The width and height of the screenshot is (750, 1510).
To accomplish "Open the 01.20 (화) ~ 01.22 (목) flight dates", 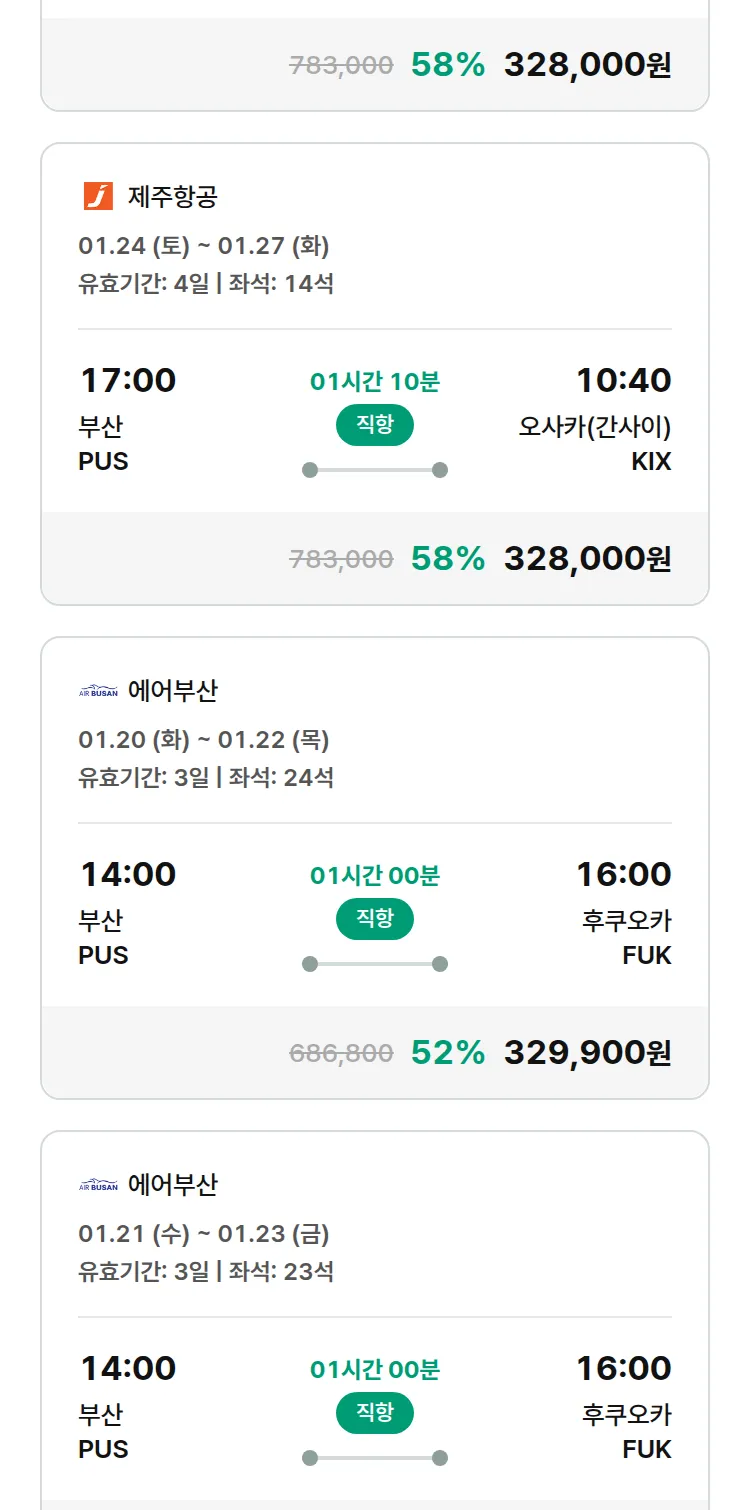I will [x=204, y=739].
